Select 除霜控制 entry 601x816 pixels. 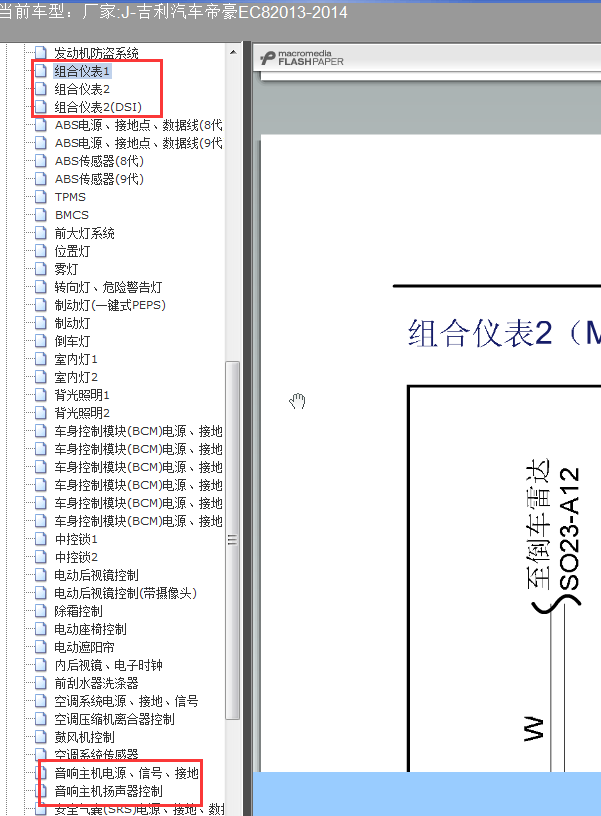(79, 611)
